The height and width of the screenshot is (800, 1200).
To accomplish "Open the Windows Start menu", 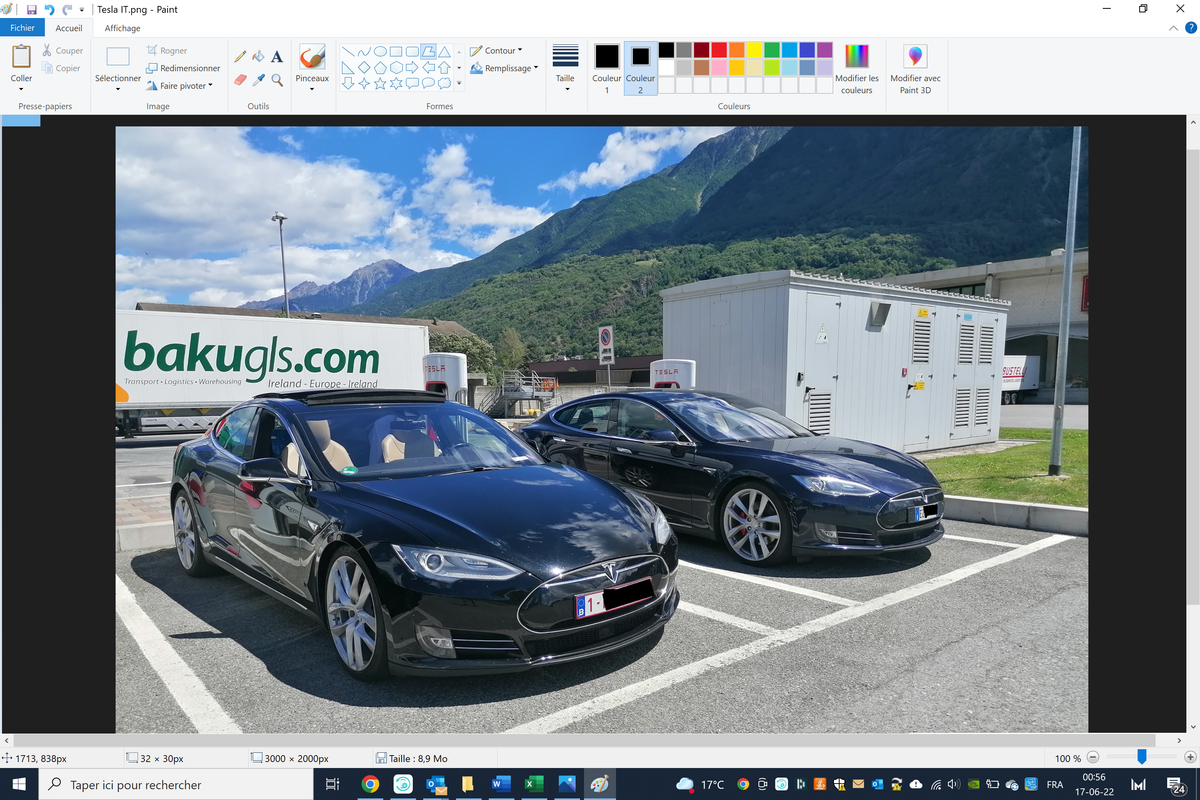I will (x=19, y=785).
